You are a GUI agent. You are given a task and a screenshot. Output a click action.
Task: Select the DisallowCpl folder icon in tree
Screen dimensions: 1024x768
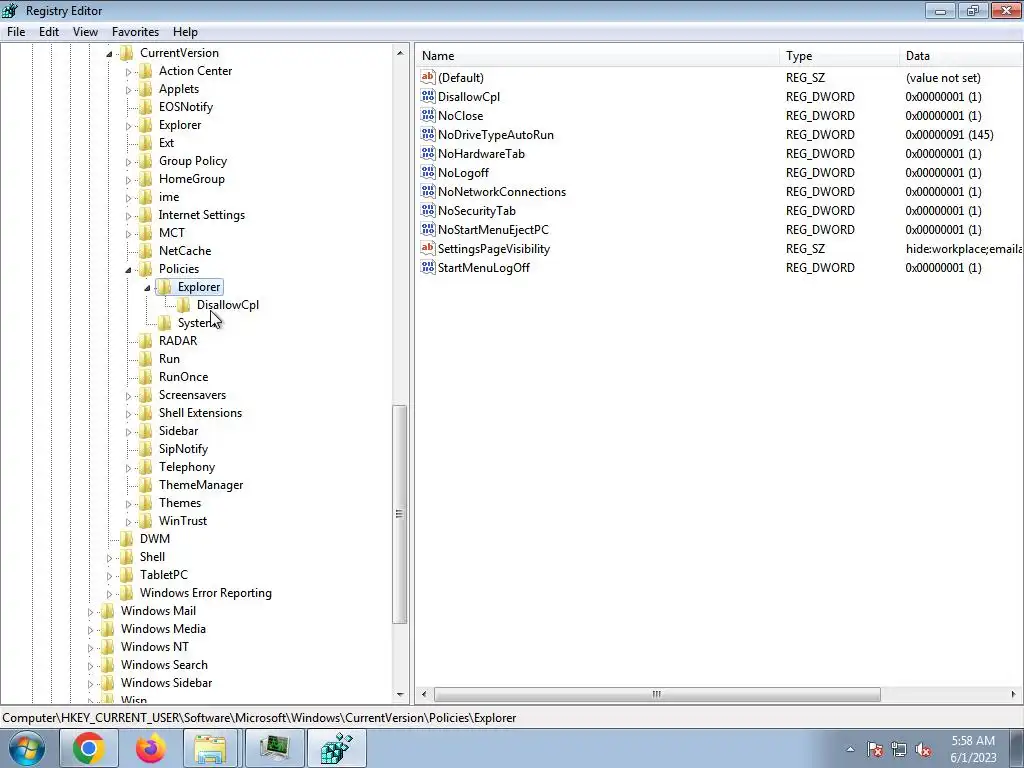click(184, 305)
